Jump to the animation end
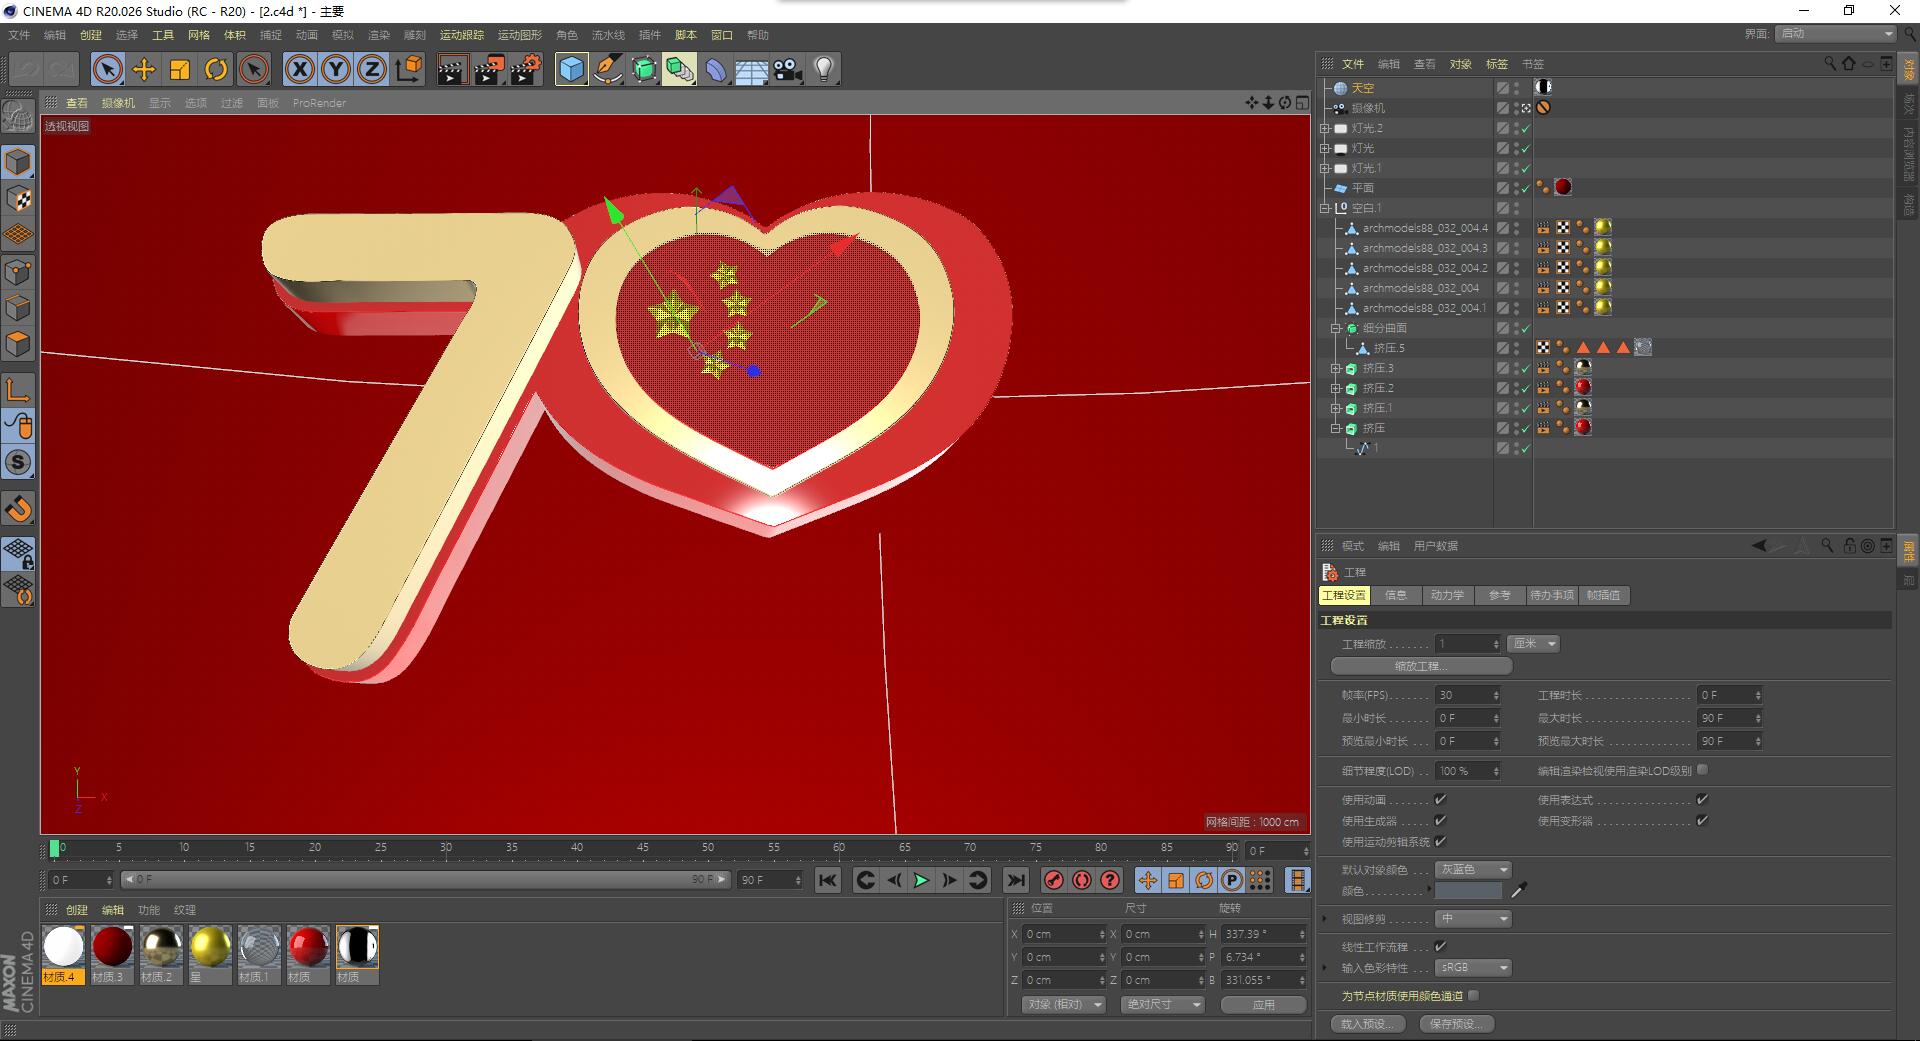1920x1041 pixels. point(1015,880)
